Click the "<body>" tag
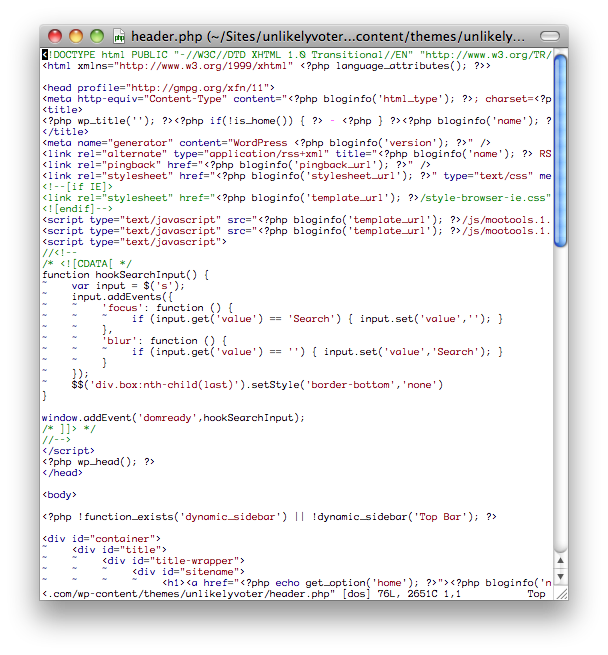Screen dimensions: 608x655 point(59,495)
